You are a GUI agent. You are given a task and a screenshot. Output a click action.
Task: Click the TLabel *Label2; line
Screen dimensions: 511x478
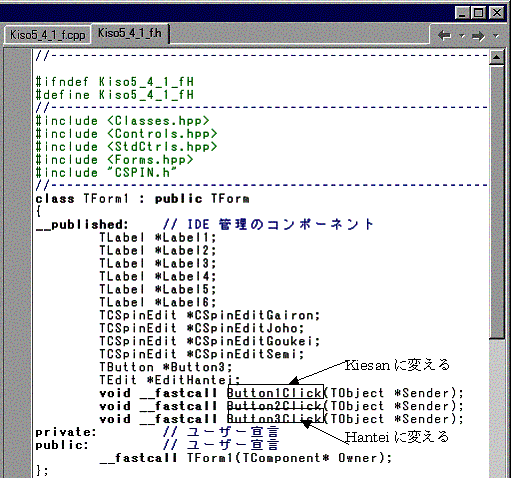[158, 251]
